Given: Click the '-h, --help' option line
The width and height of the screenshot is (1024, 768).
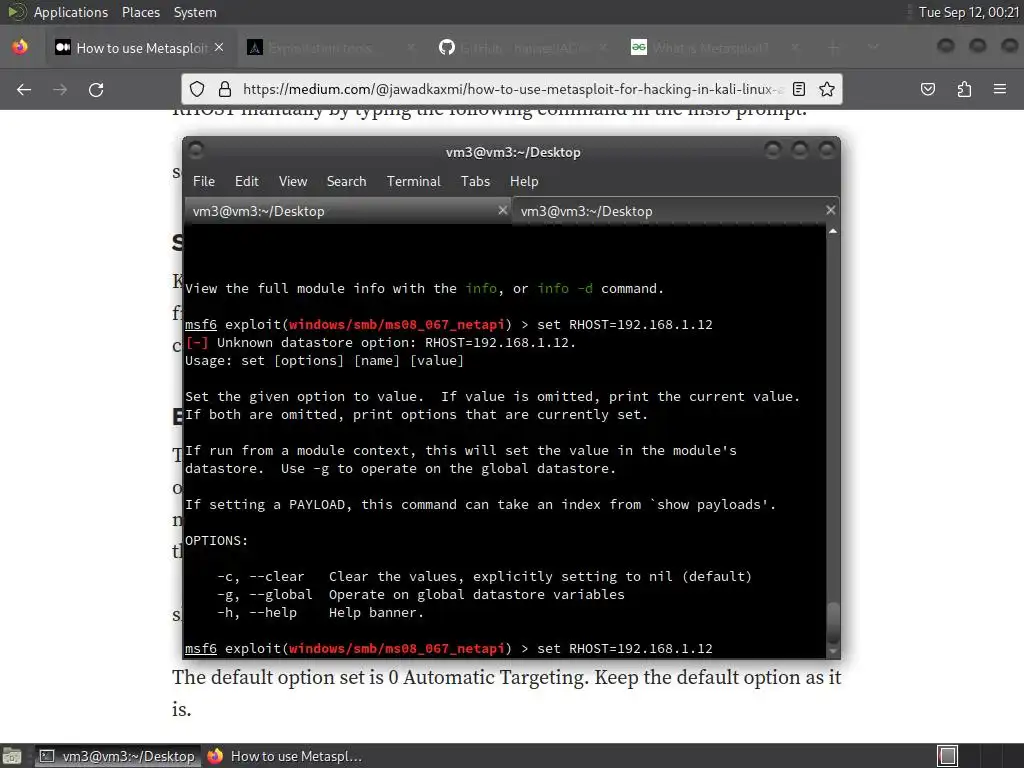Looking at the screenshot, I should (320, 613).
